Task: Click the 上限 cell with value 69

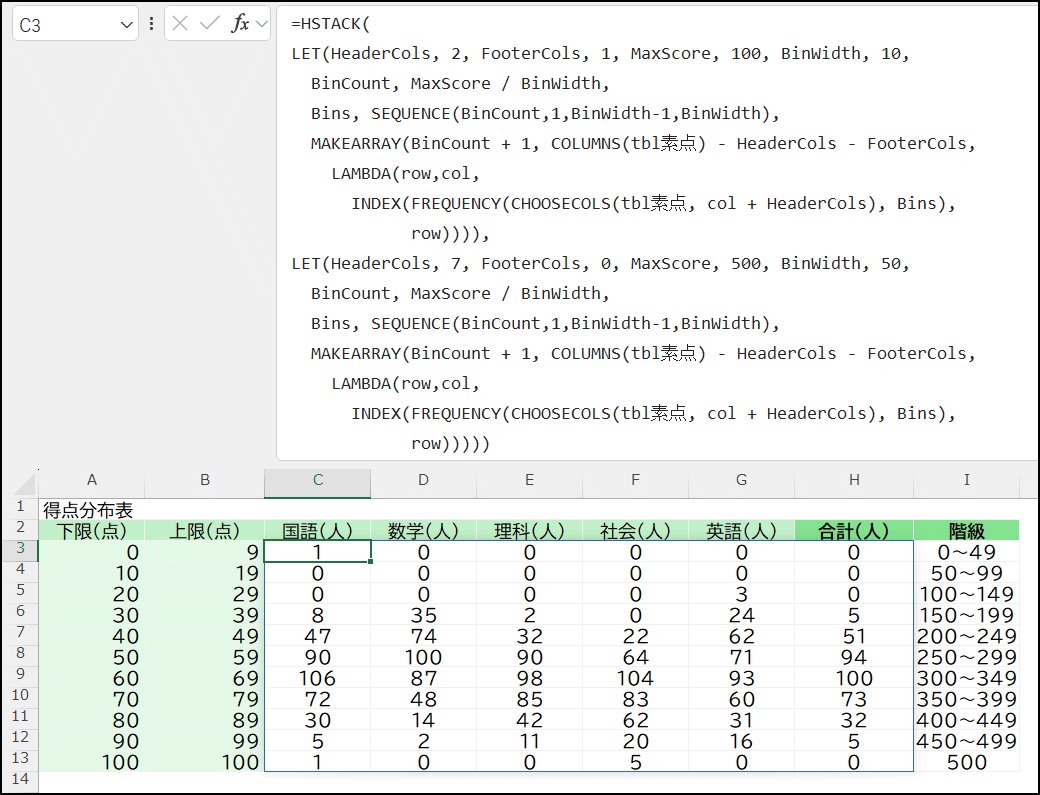Action: (204, 678)
